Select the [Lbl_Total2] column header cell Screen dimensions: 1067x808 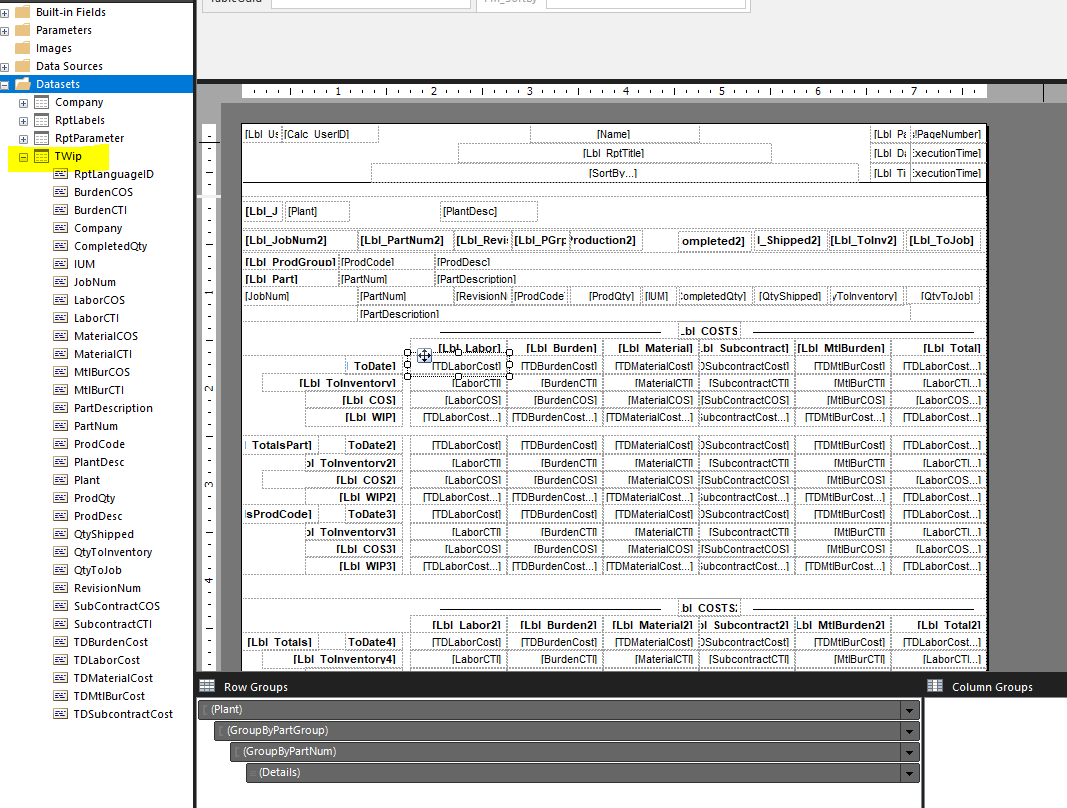pyautogui.click(x=938, y=625)
